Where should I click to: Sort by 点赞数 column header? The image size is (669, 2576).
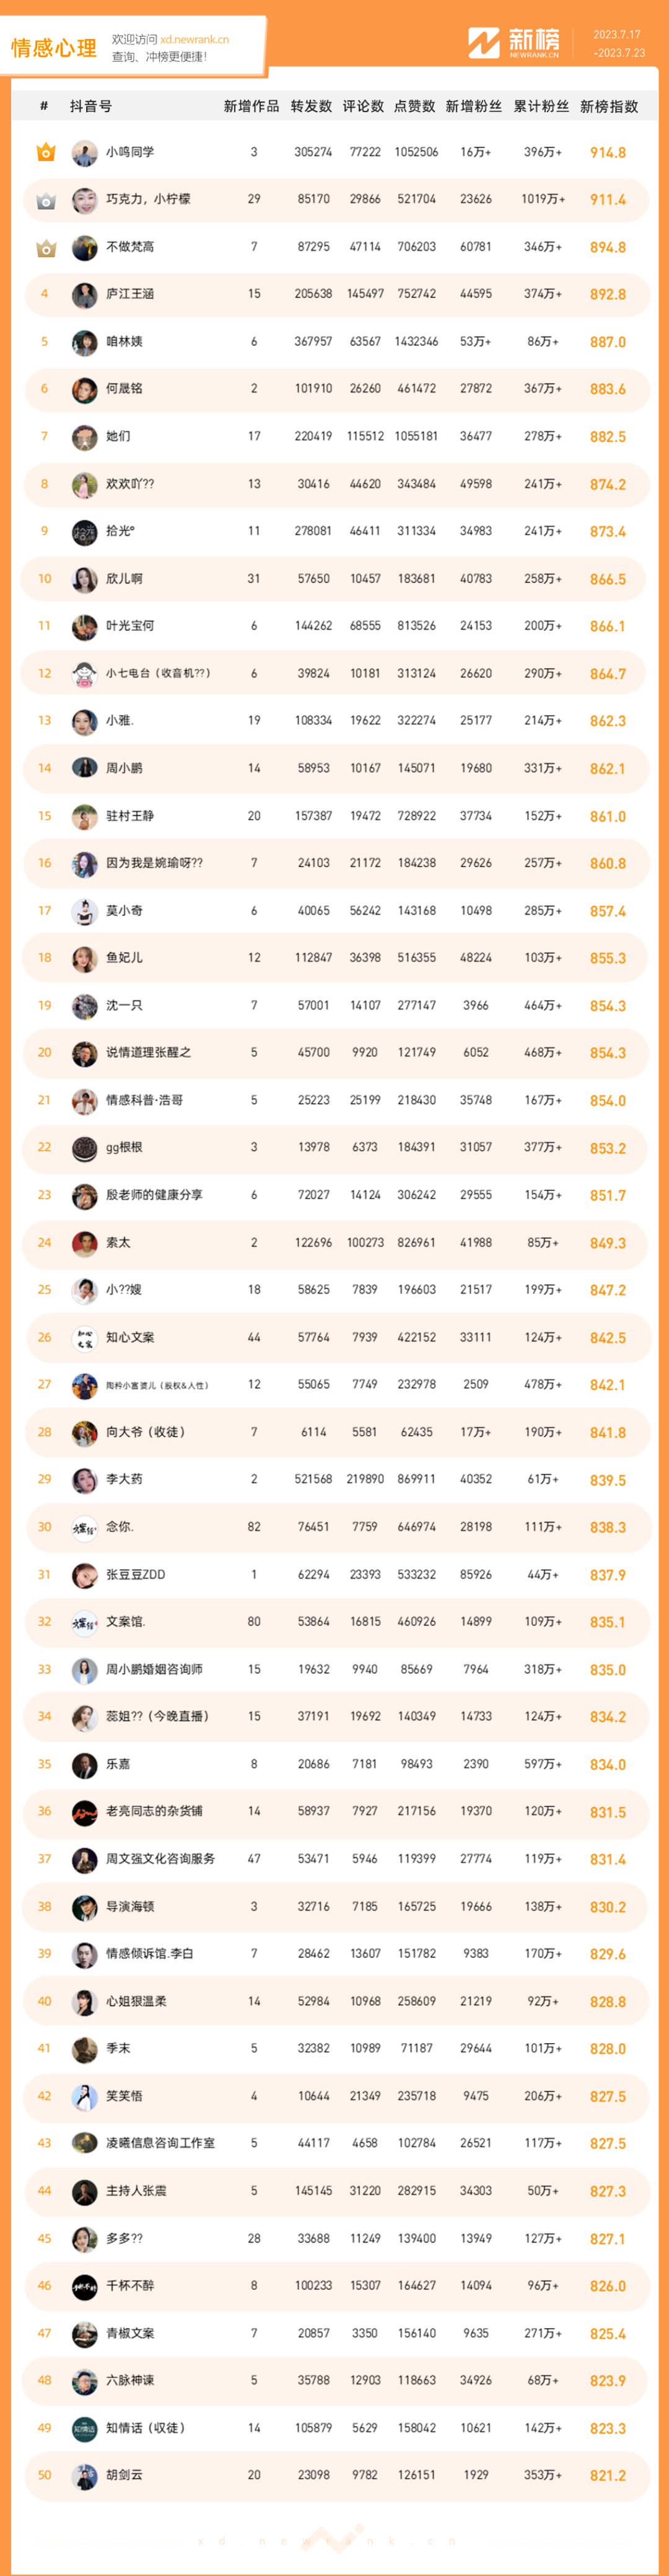coord(415,106)
